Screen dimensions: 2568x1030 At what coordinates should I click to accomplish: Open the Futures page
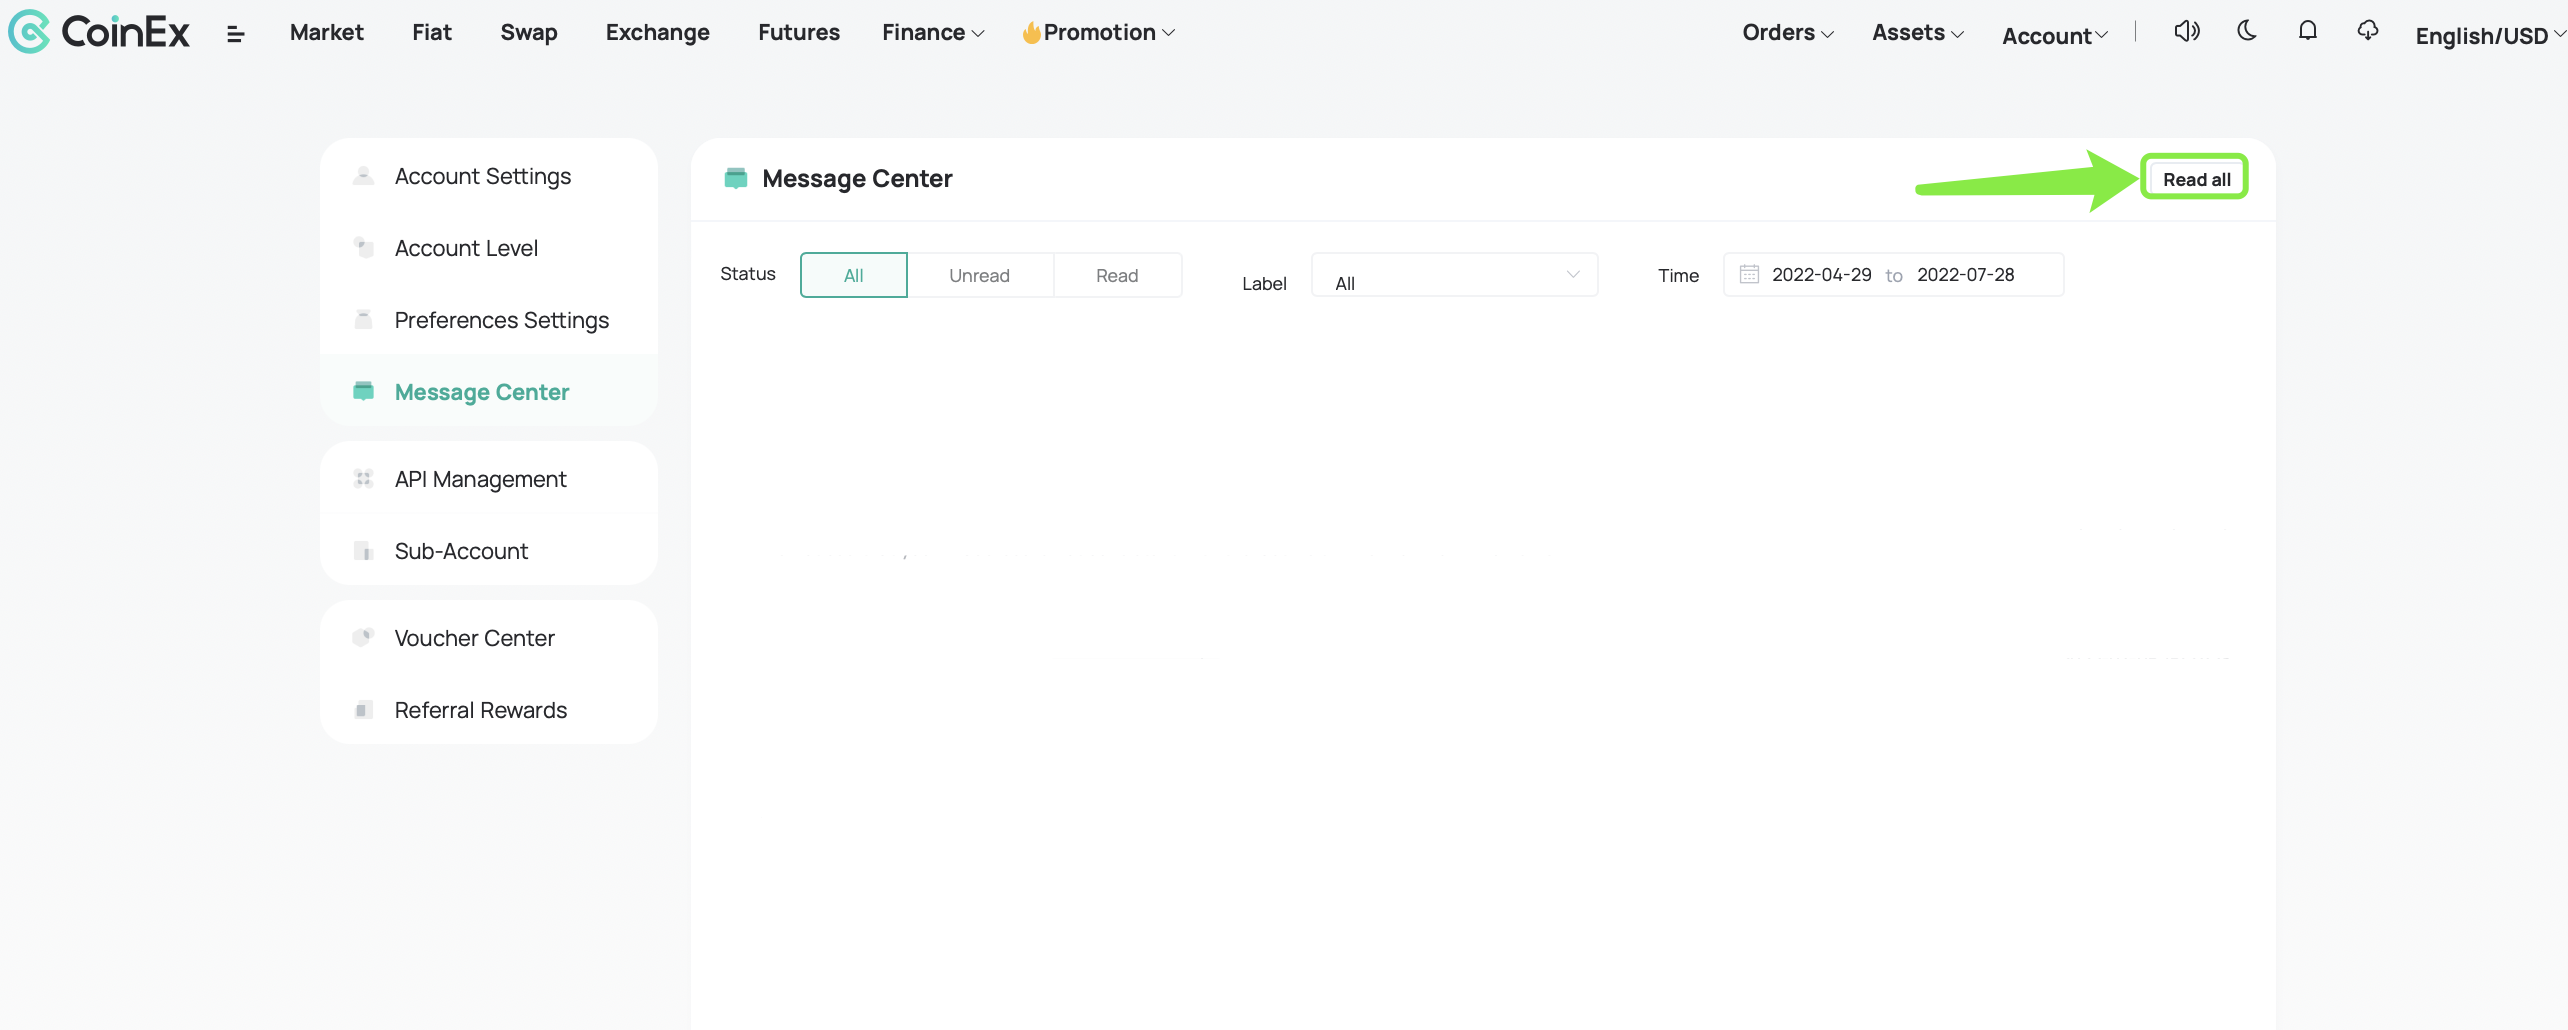(799, 33)
